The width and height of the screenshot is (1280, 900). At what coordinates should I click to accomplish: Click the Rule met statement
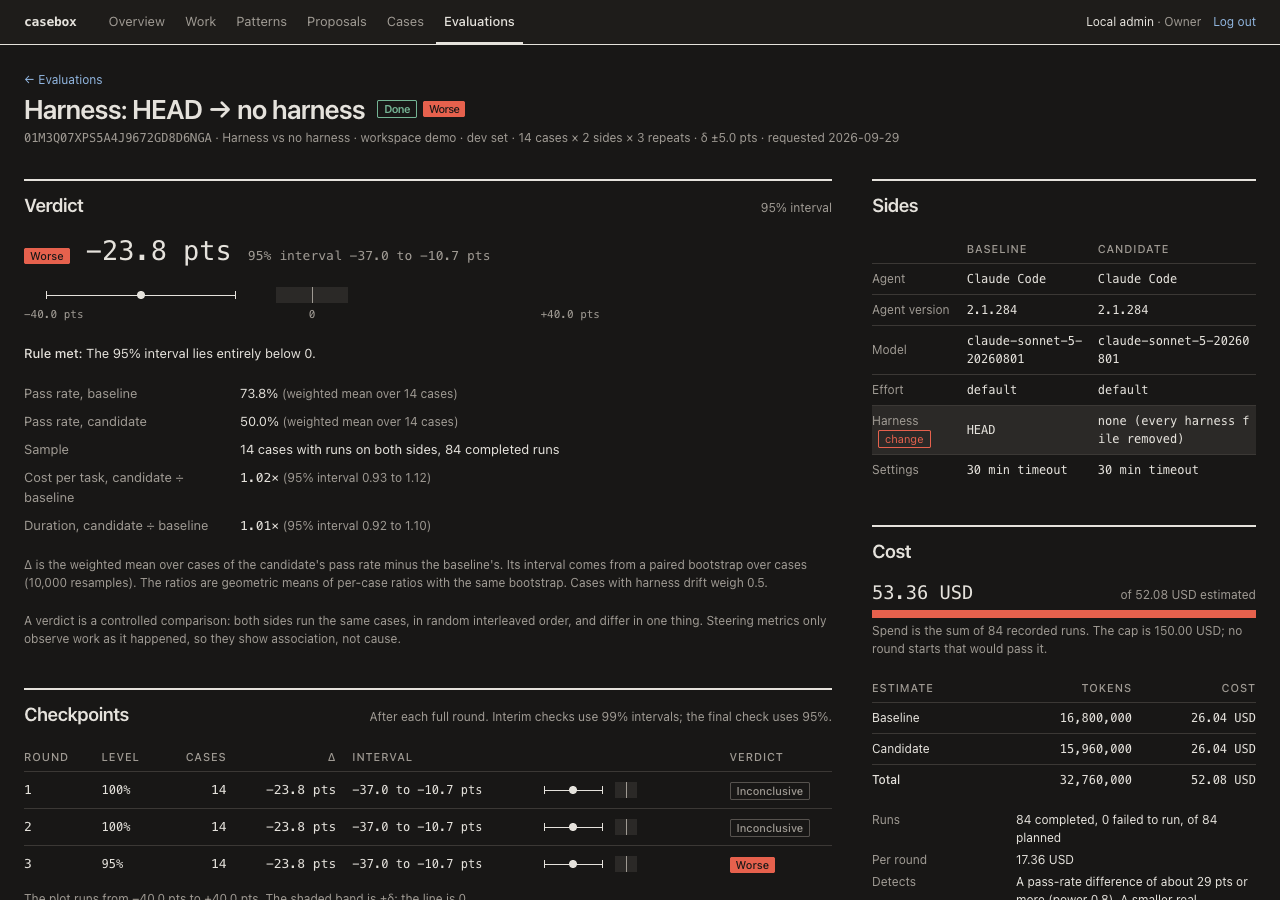(x=170, y=354)
